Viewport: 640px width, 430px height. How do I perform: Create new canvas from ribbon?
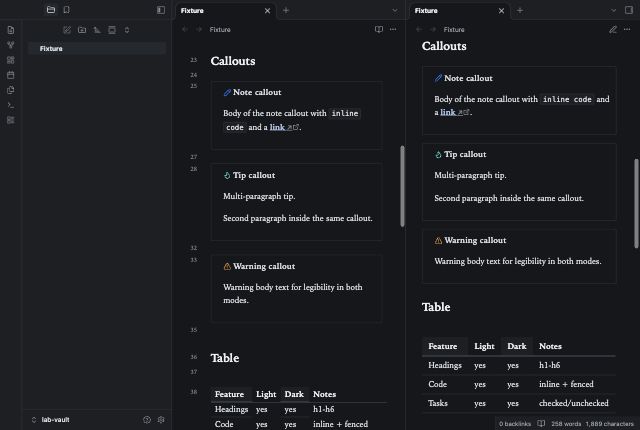click(x=11, y=60)
